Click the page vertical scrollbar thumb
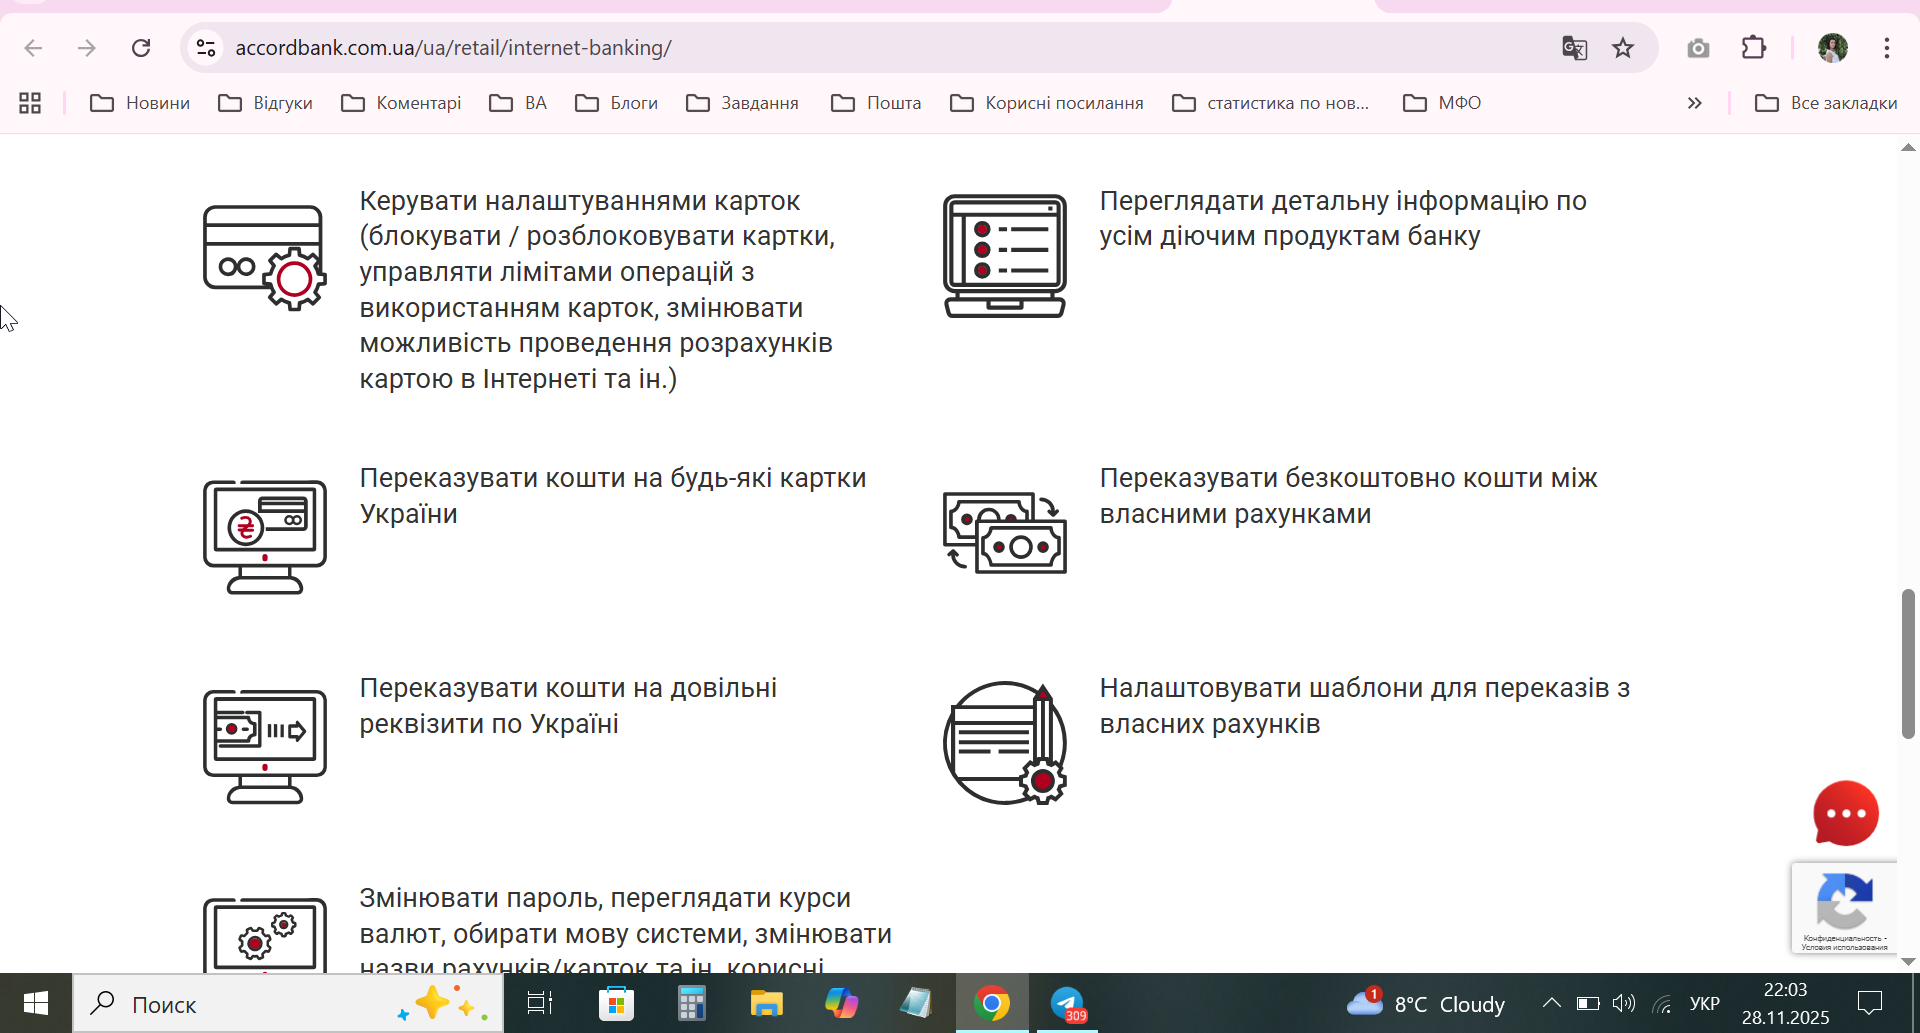1920x1033 pixels. [x=1908, y=664]
